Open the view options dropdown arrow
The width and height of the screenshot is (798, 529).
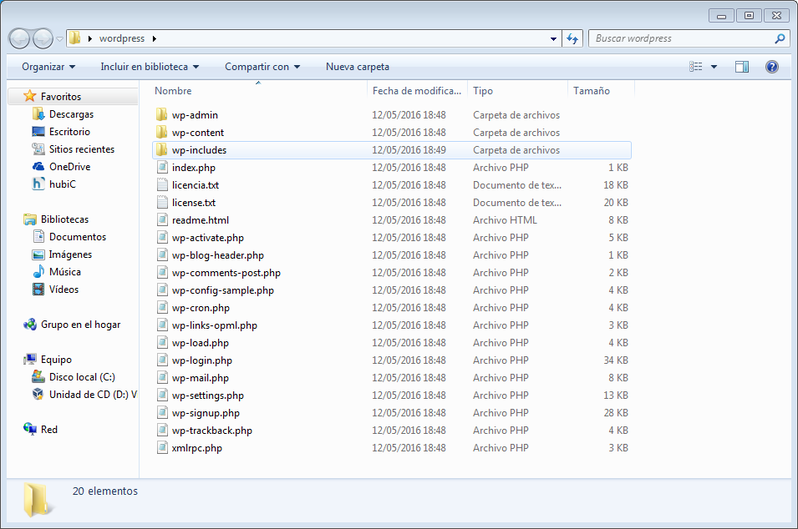pos(714,67)
